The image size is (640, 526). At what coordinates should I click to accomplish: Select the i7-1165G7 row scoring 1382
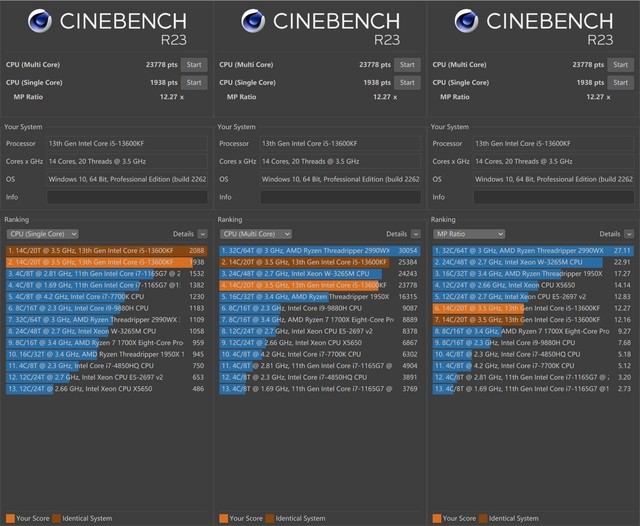(107, 285)
